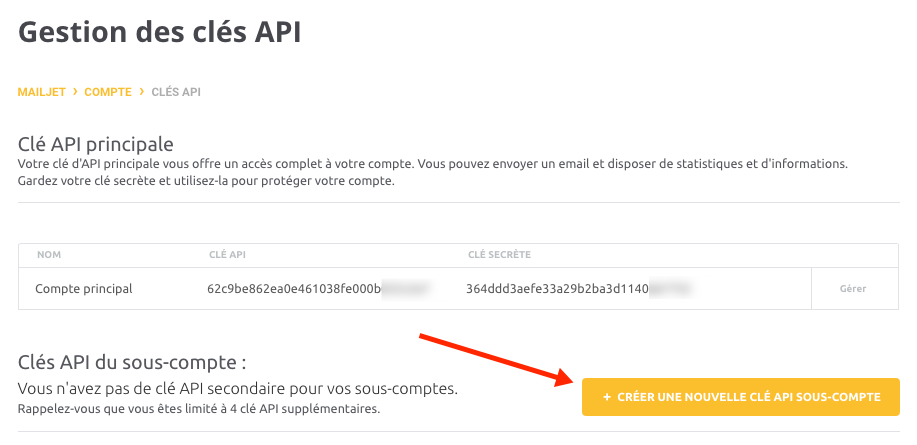Create a new sub-account API key

click(740, 397)
